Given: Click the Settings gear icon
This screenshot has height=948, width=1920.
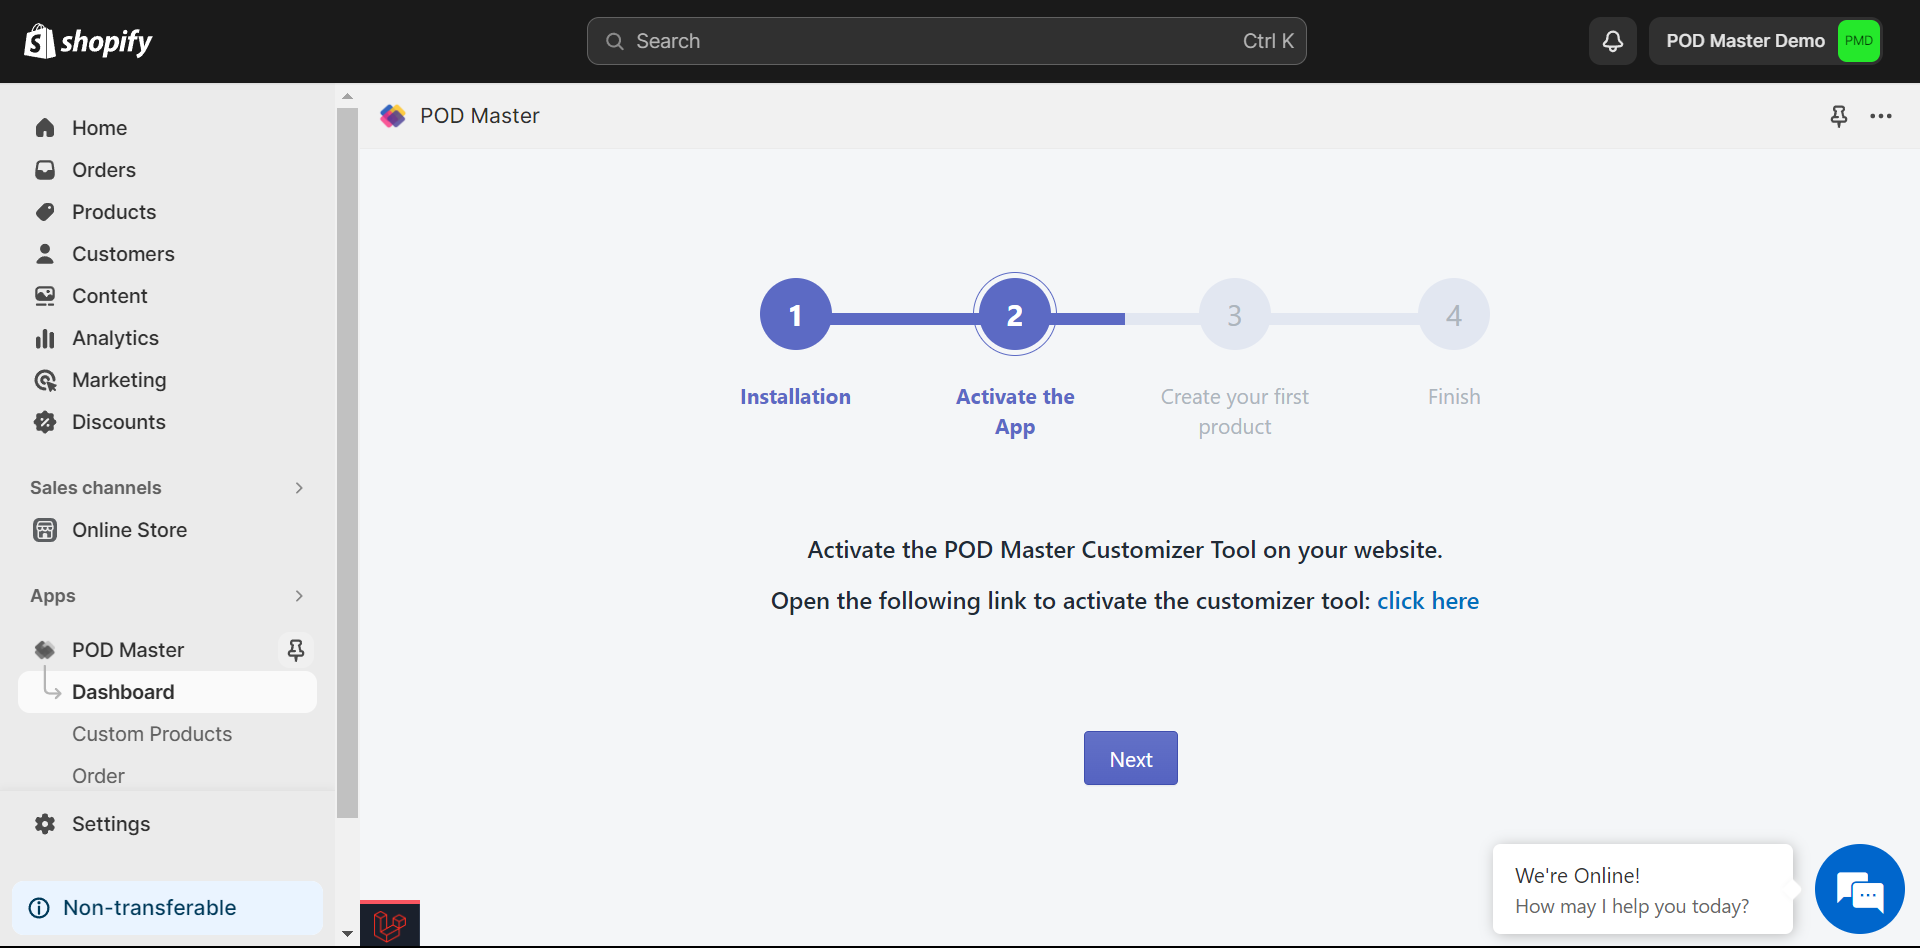Looking at the screenshot, I should pos(45,824).
